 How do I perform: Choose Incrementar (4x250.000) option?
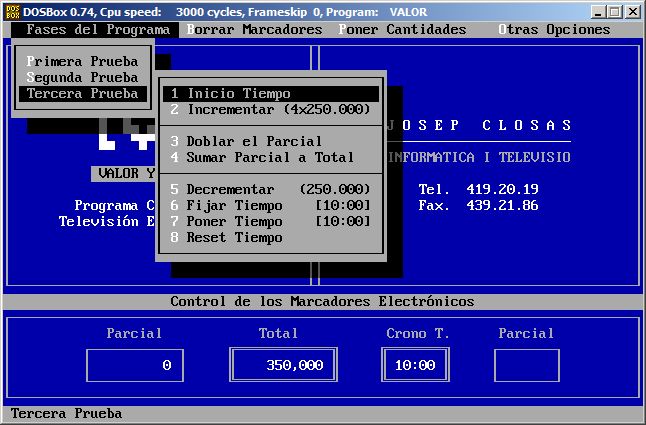[271, 109]
